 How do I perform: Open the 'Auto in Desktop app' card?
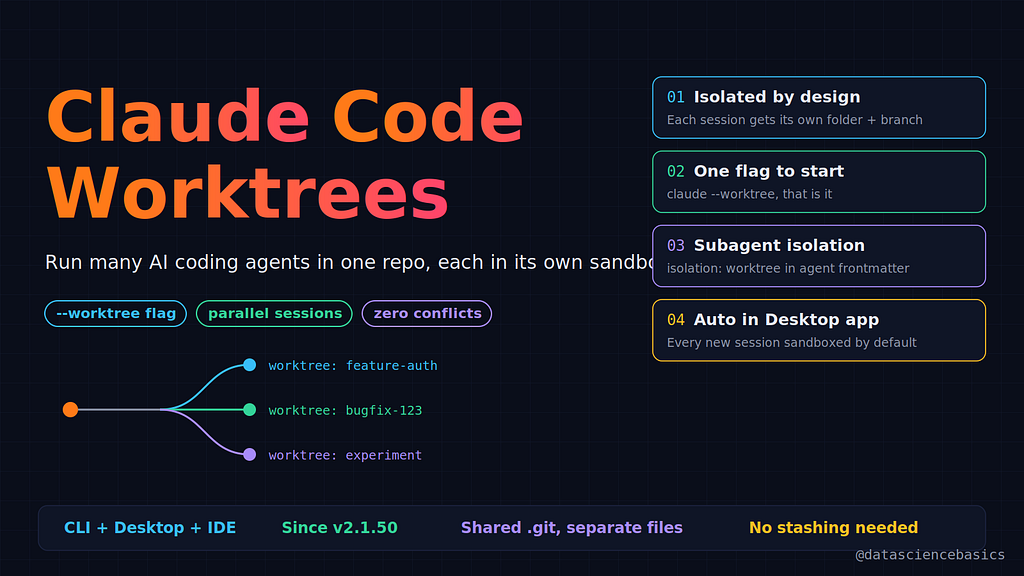pyautogui.click(x=819, y=330)
